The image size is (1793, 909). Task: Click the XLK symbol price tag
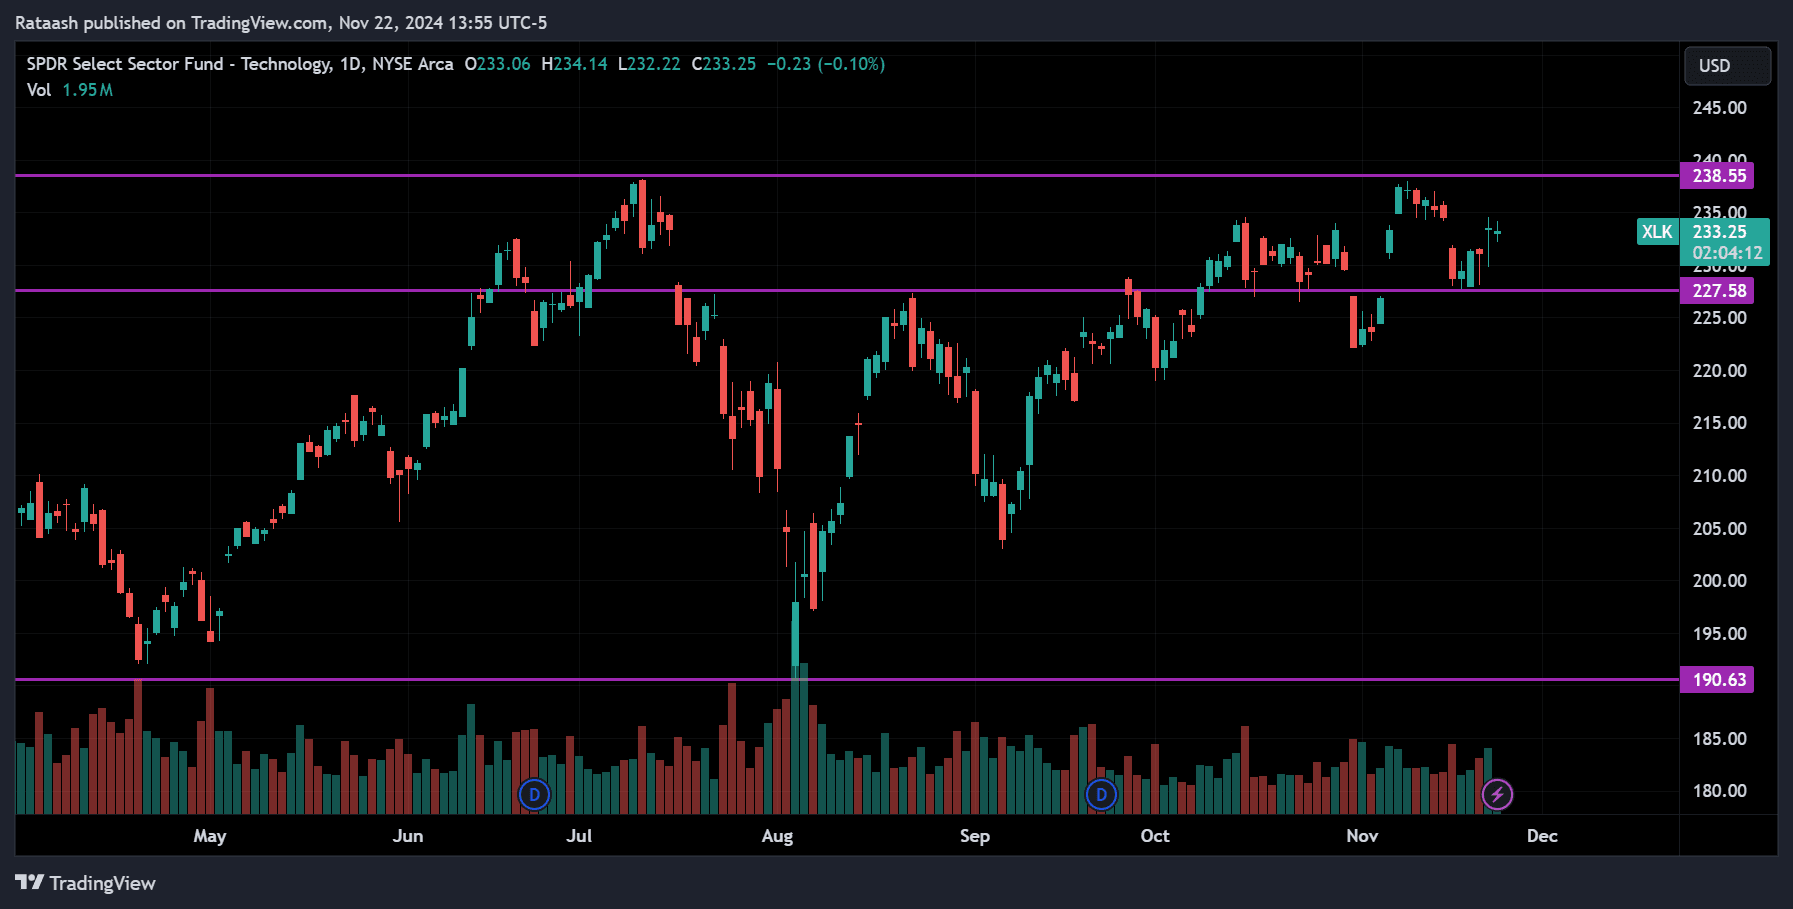pyautogui.click(x=1657, y=232)
